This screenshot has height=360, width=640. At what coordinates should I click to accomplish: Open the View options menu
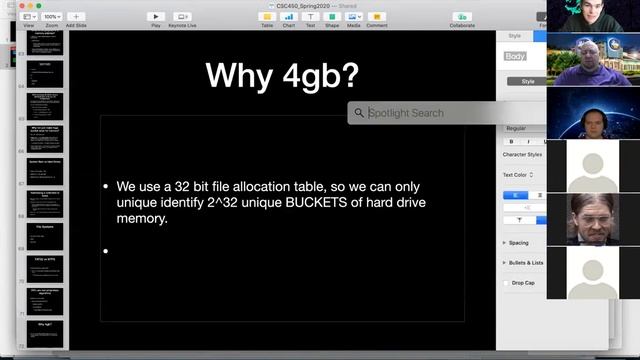click(29, 17)
